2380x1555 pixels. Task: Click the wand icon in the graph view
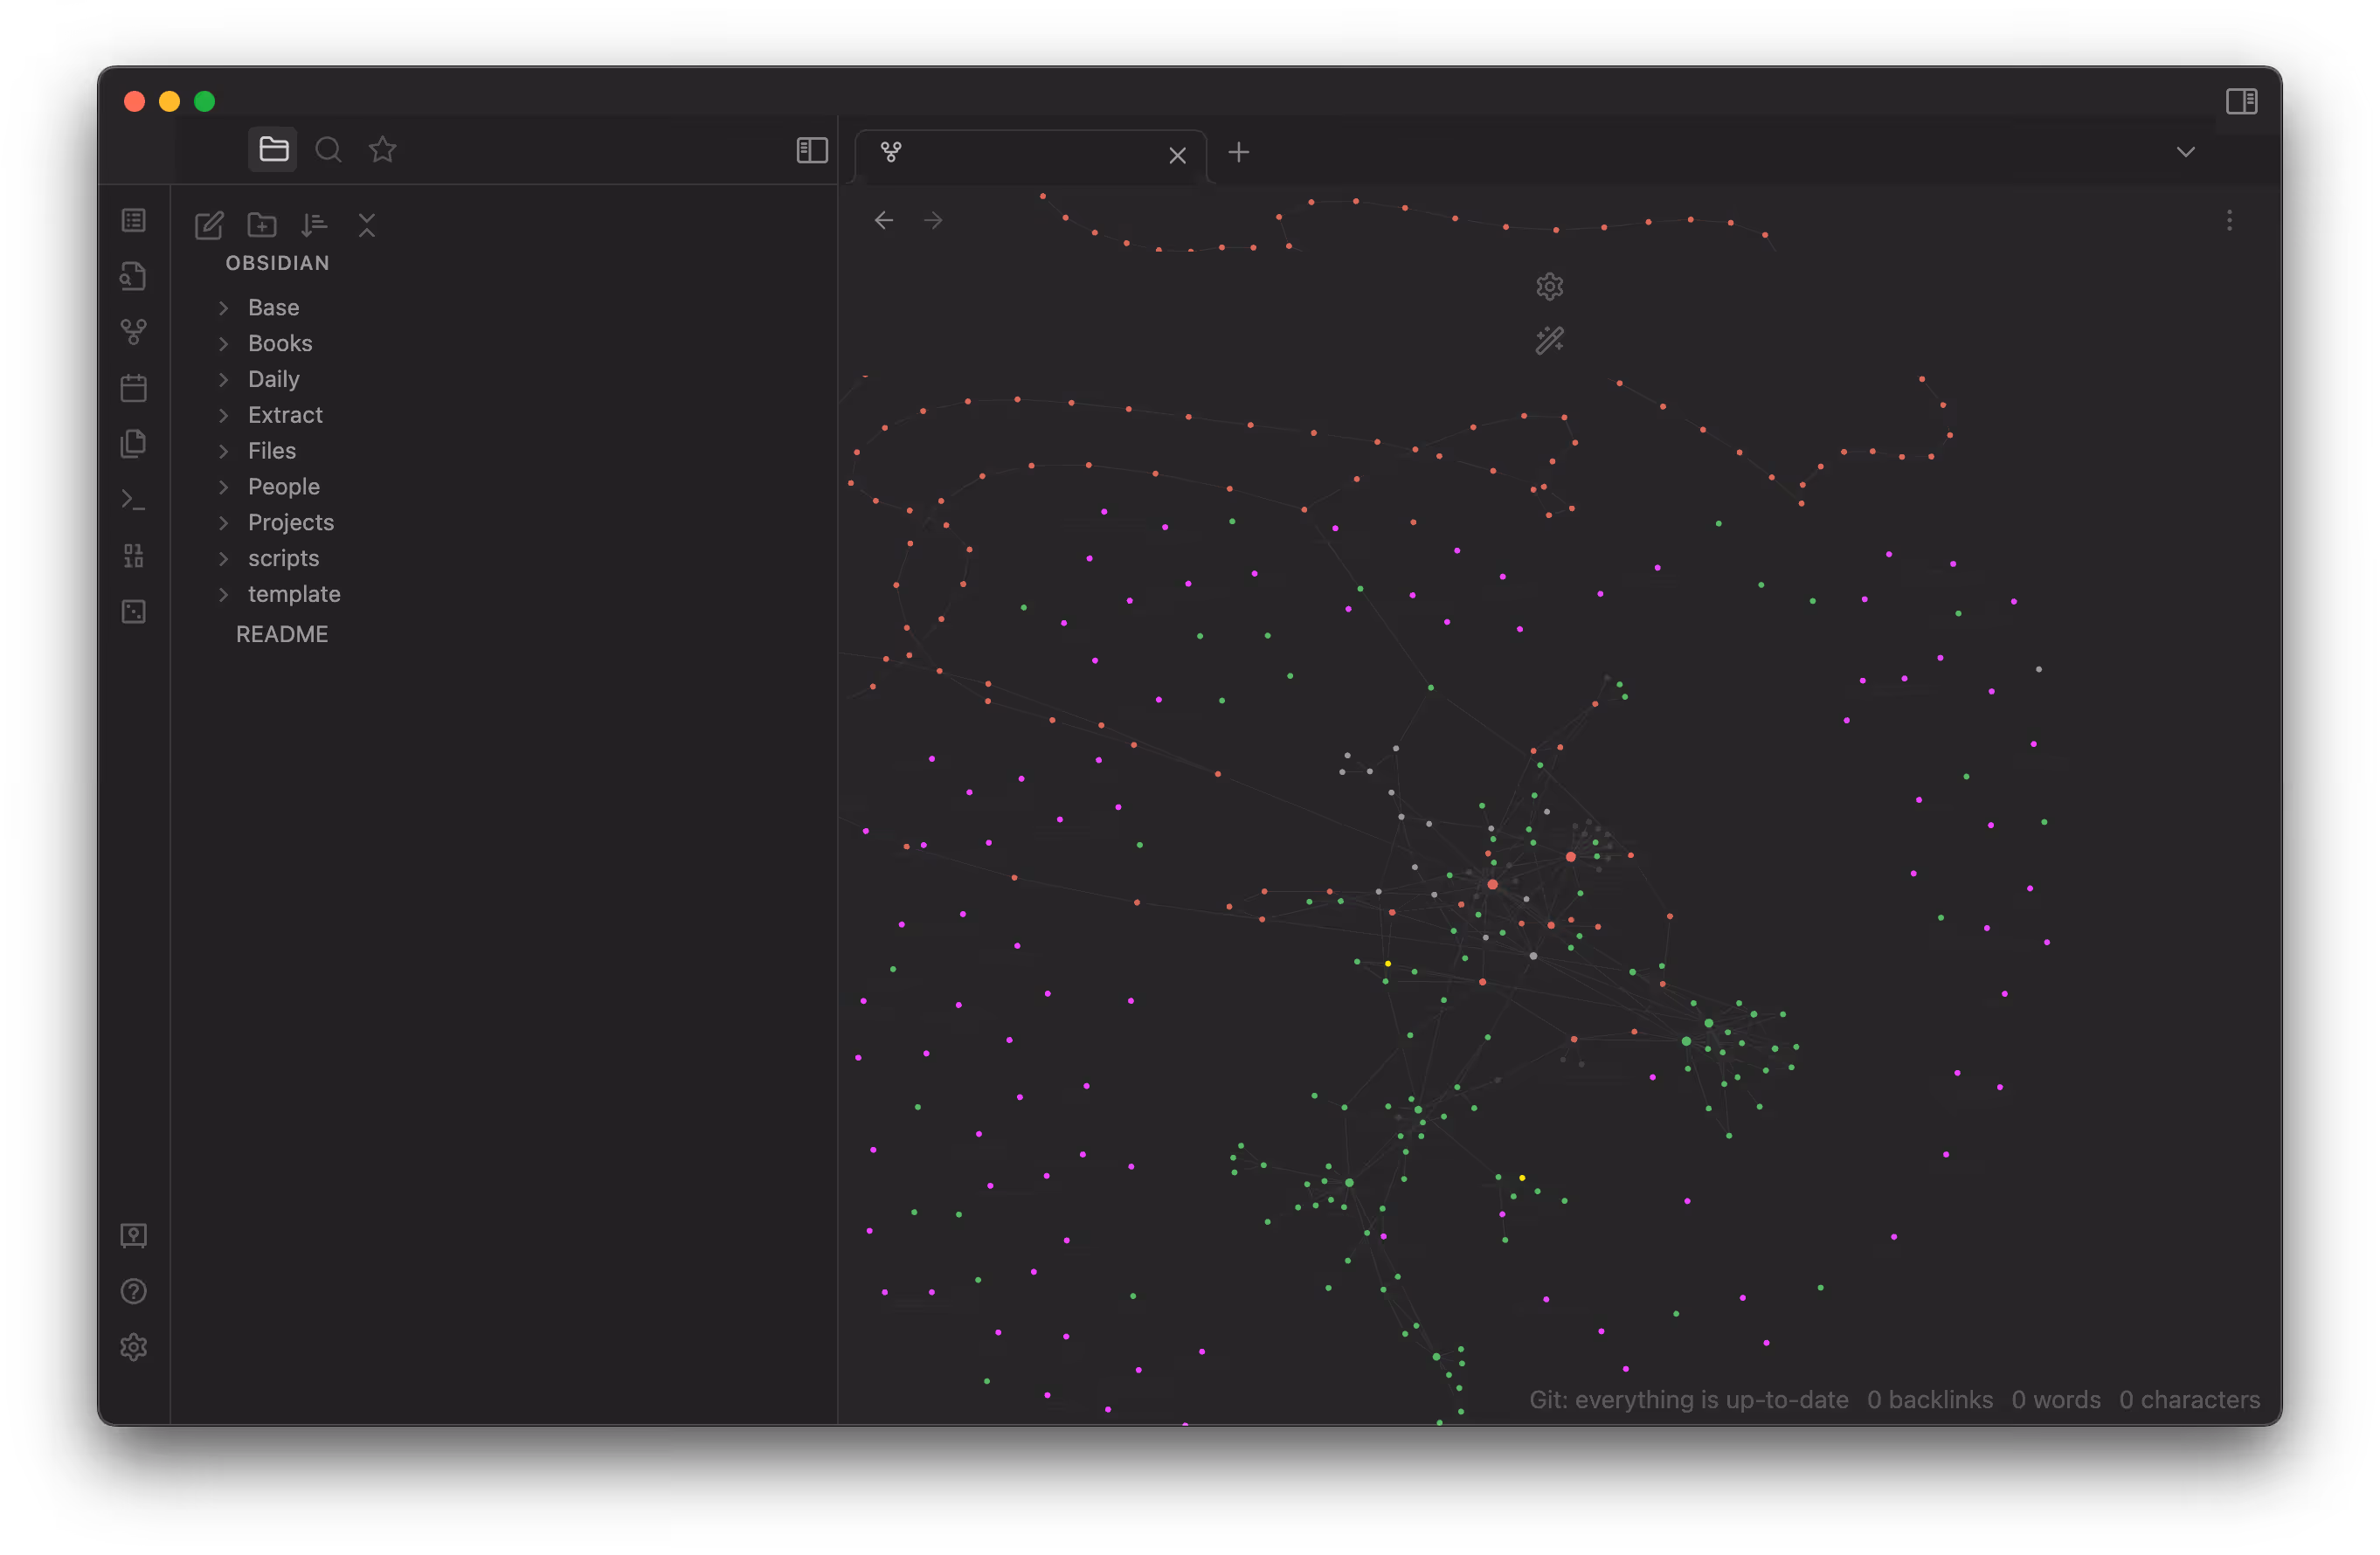1550,340
